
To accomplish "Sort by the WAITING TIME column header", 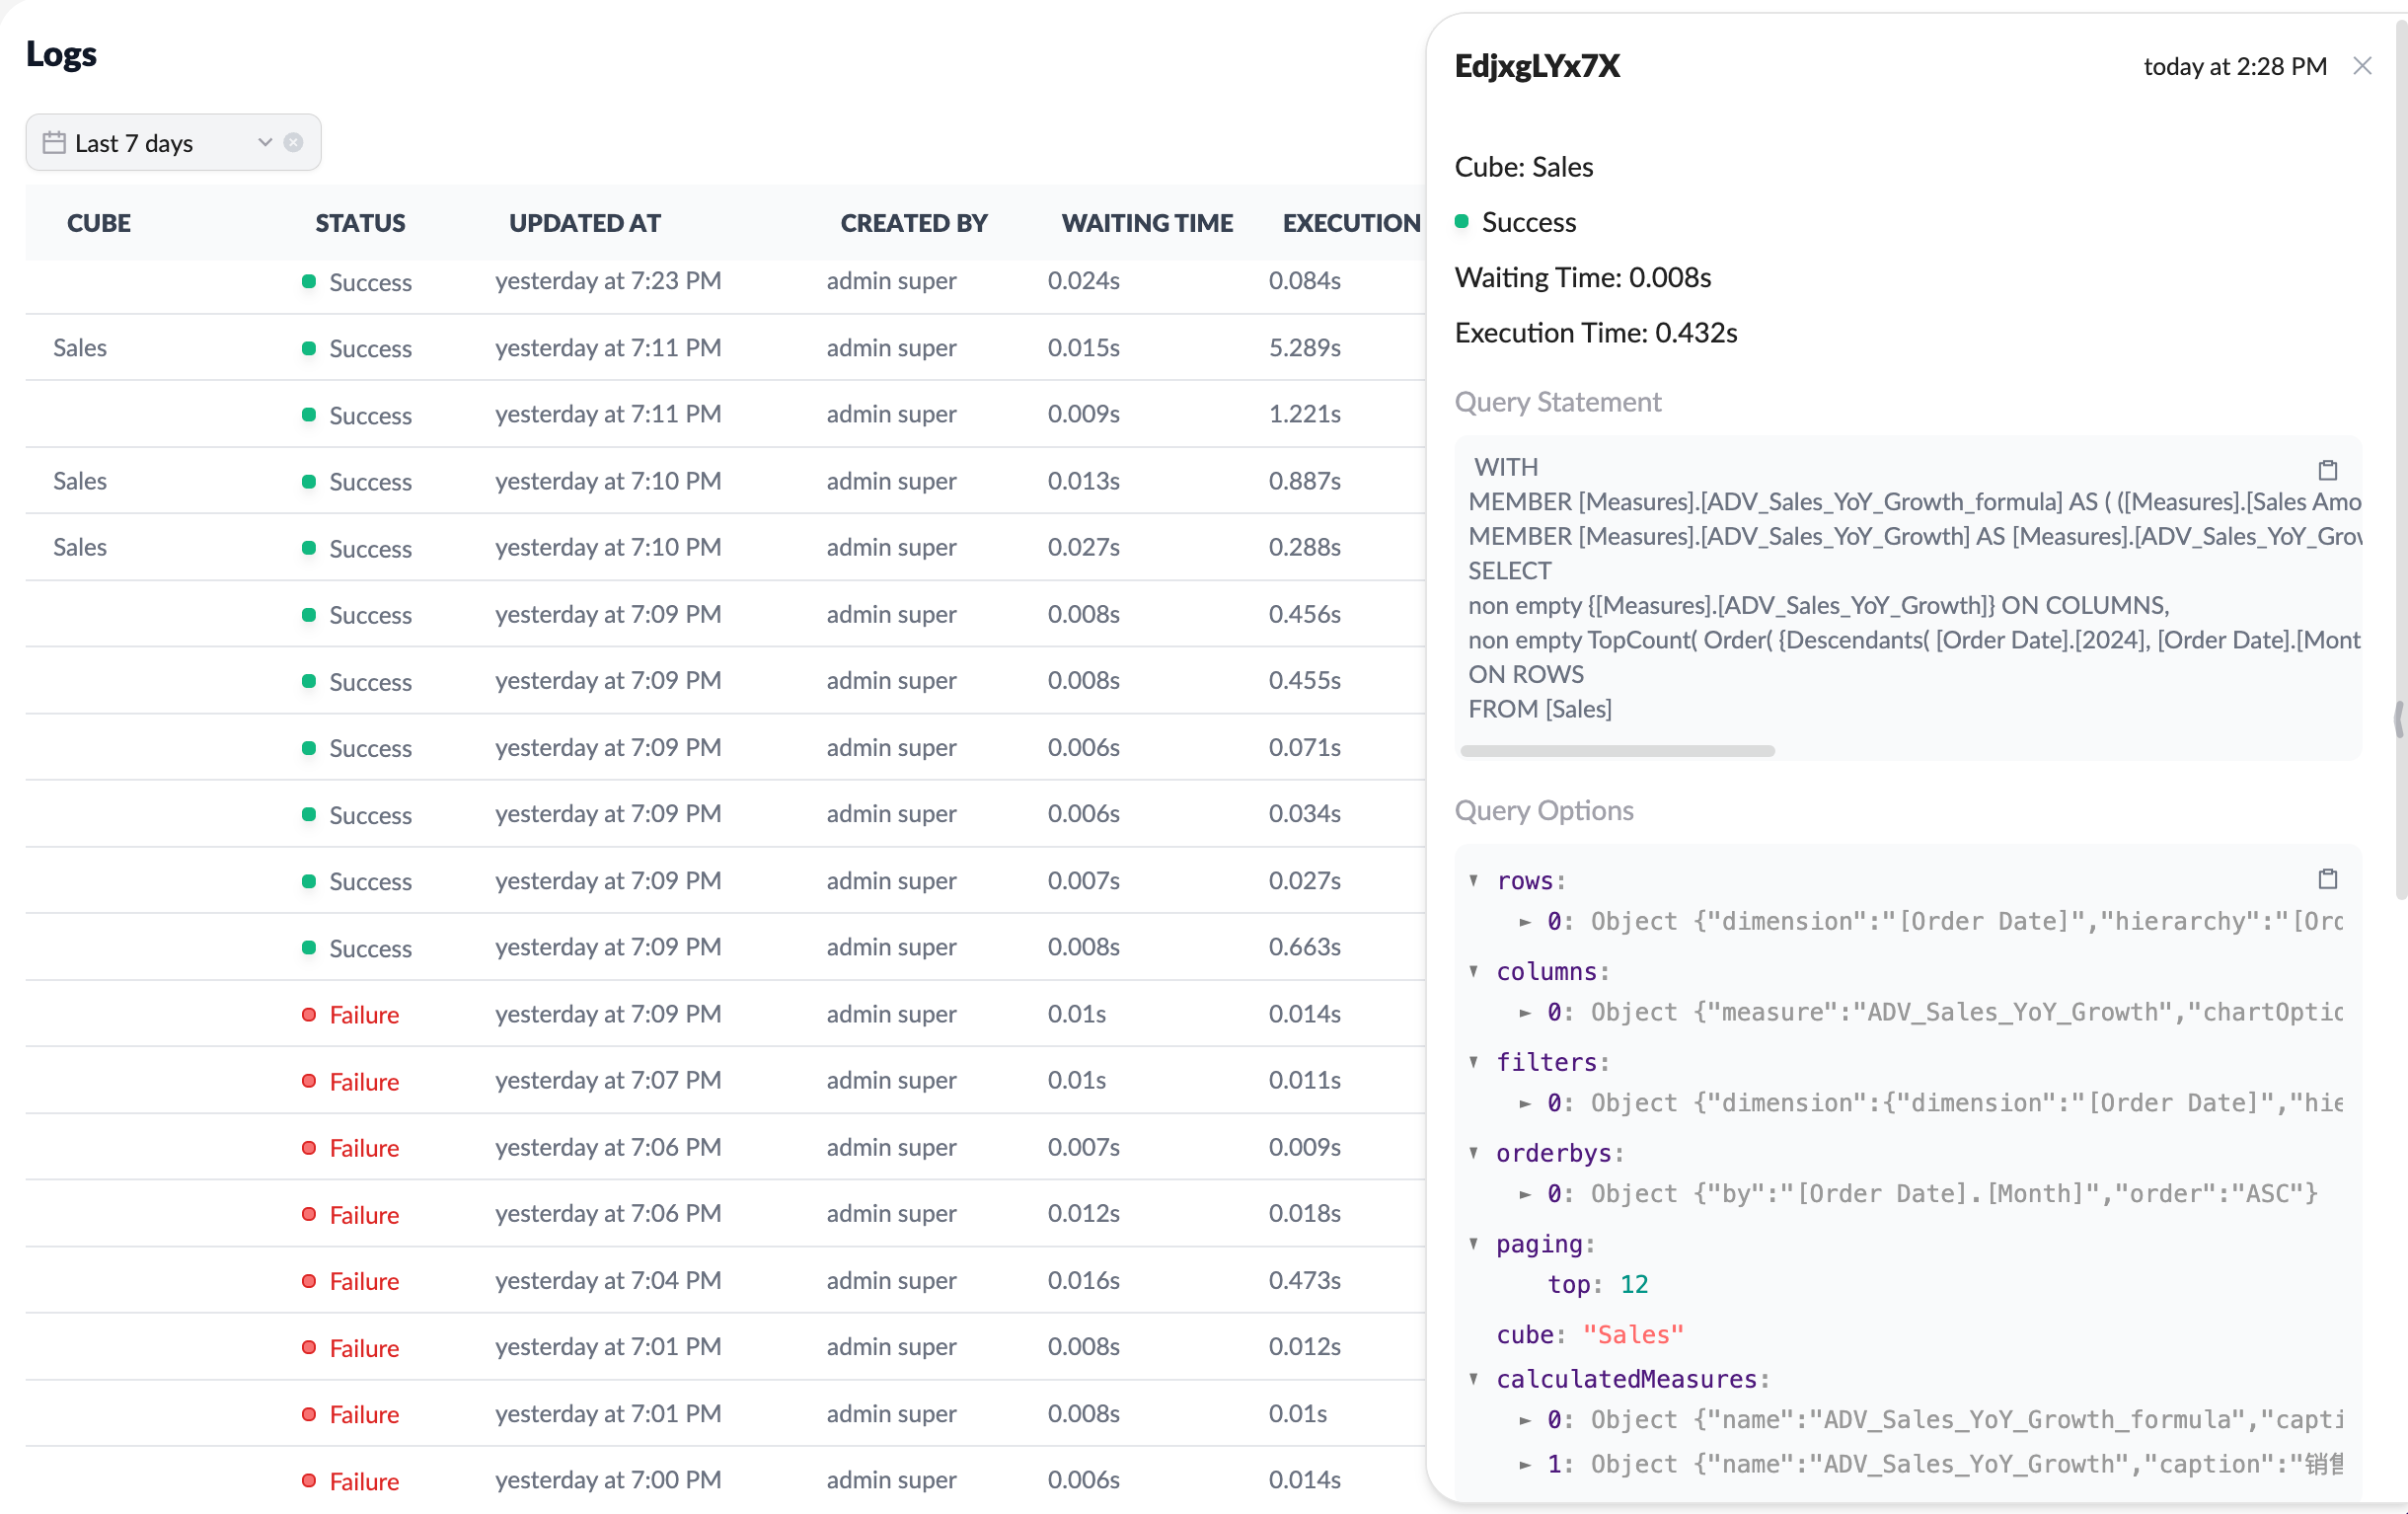I will (1146, 223).
